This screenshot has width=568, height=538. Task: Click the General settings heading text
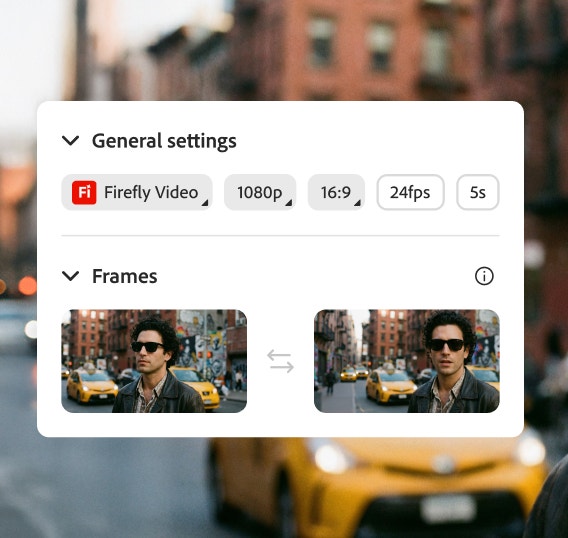164,141
